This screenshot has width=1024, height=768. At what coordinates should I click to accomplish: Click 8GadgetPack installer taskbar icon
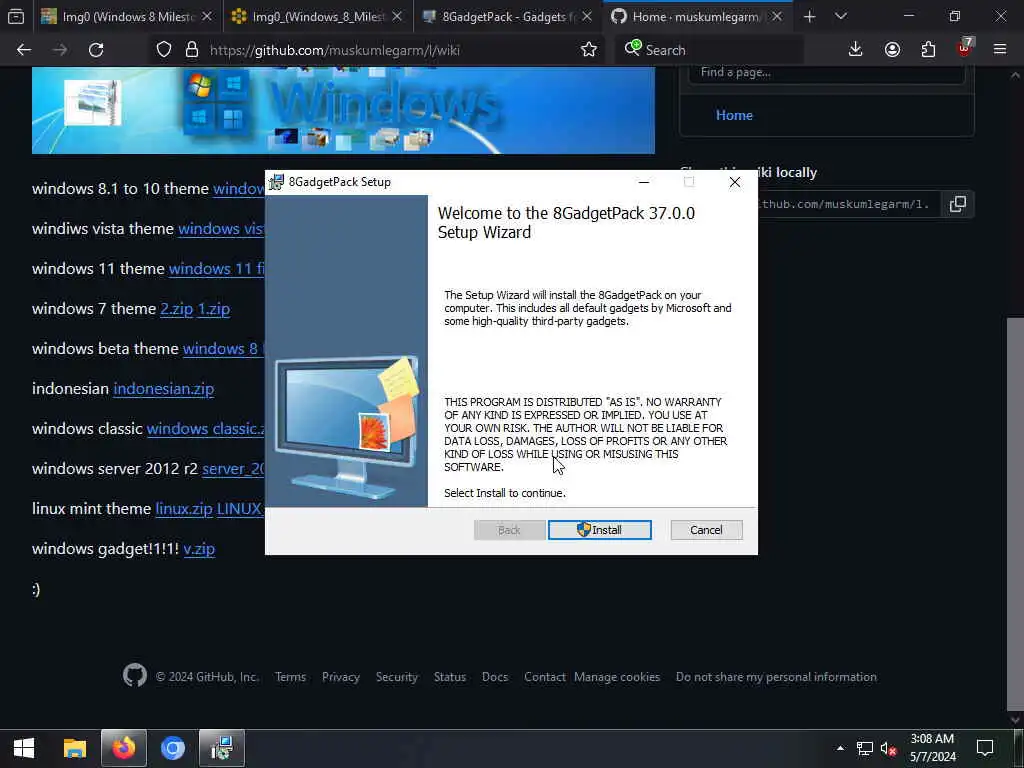pos(222,748)
